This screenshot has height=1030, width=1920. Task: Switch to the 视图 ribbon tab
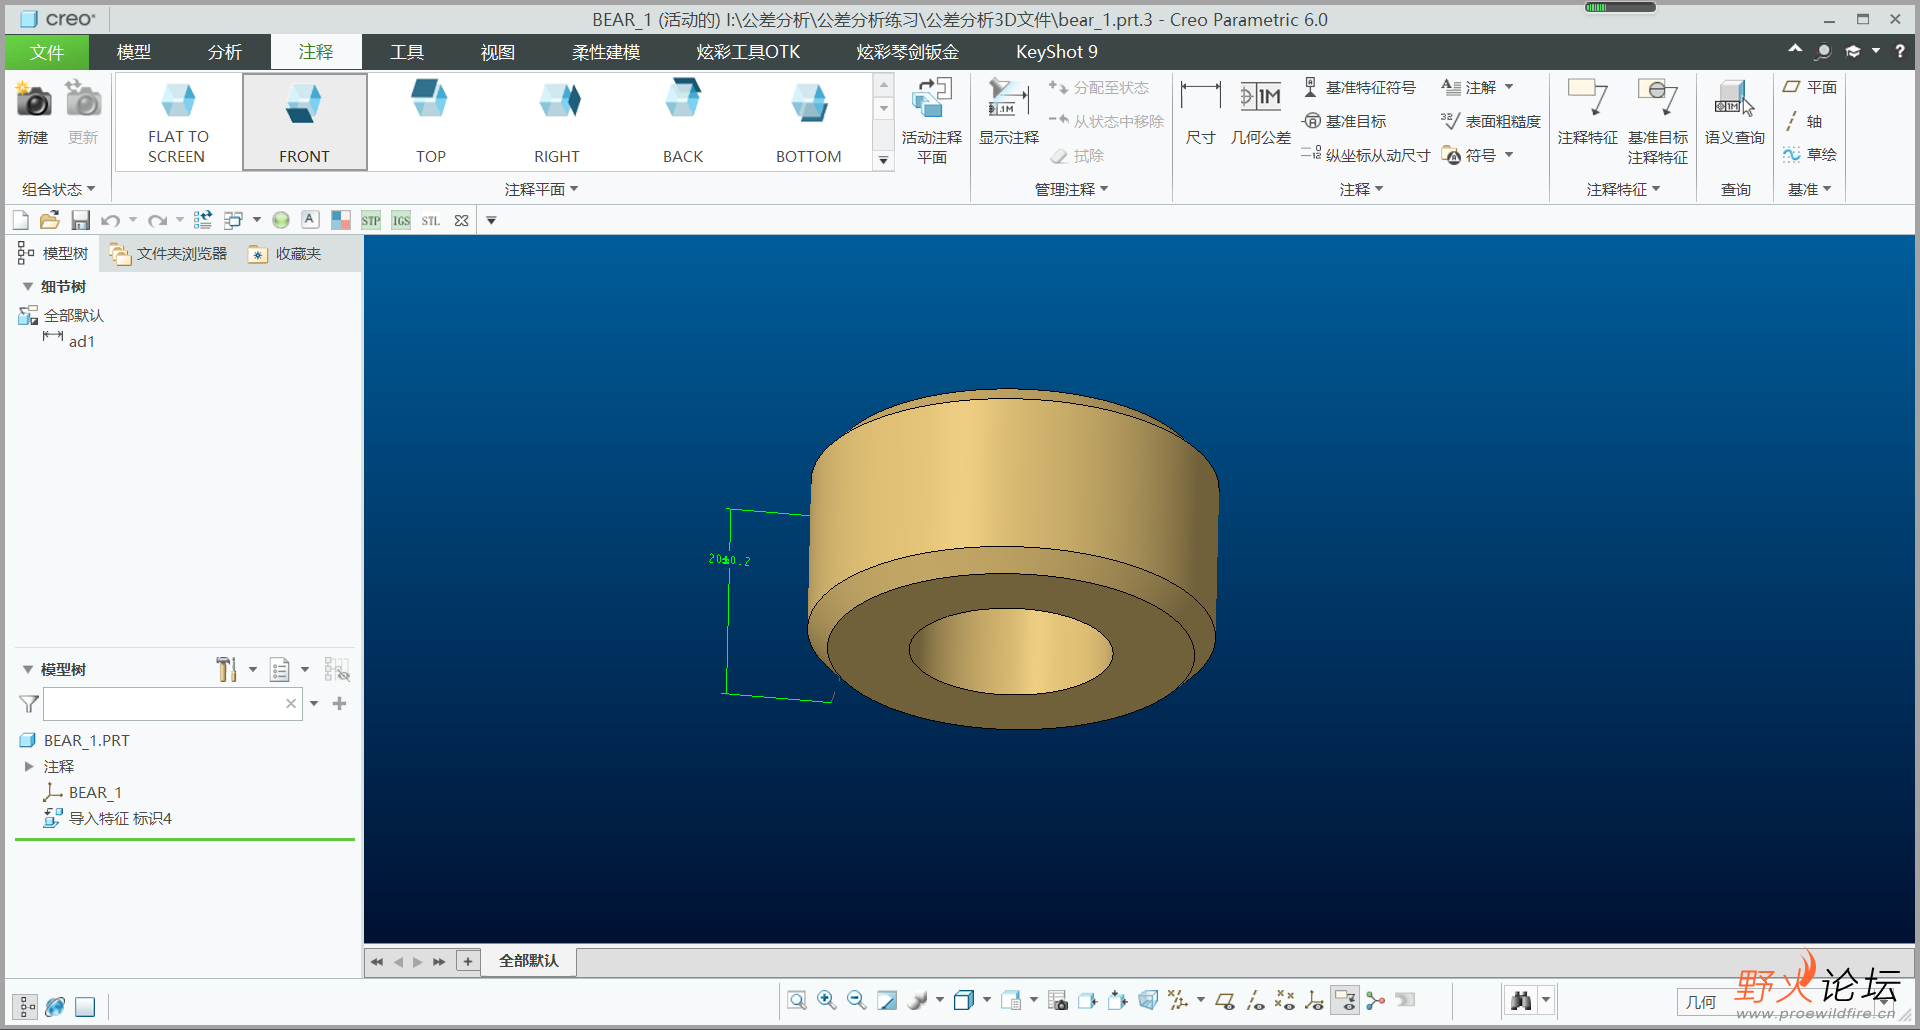click(x=498, y=52)
